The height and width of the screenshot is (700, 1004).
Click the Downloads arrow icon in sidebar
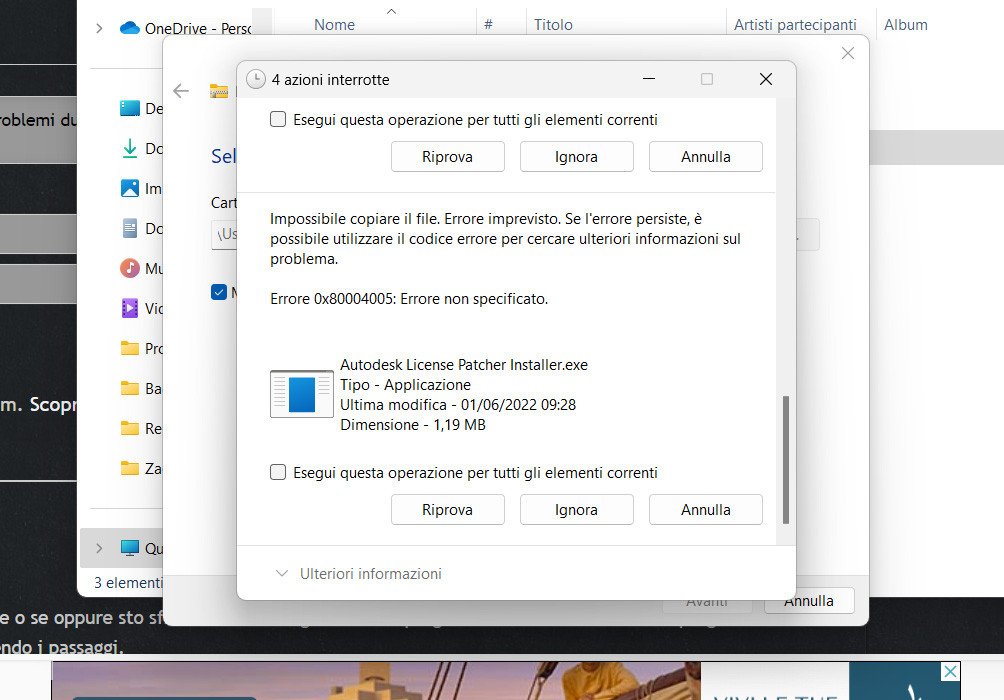click(x=129, y=148)
